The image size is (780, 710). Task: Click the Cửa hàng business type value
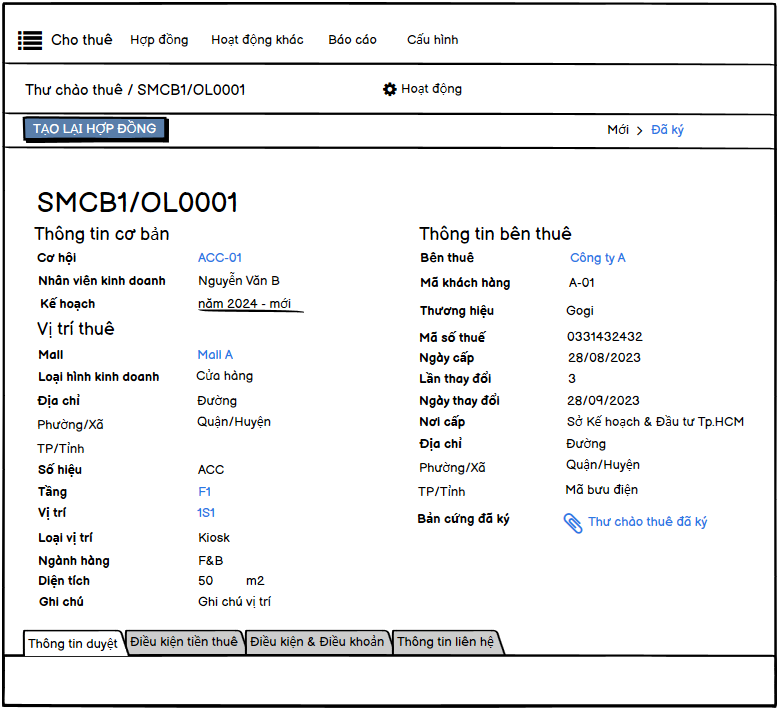(x=224, y=376)
